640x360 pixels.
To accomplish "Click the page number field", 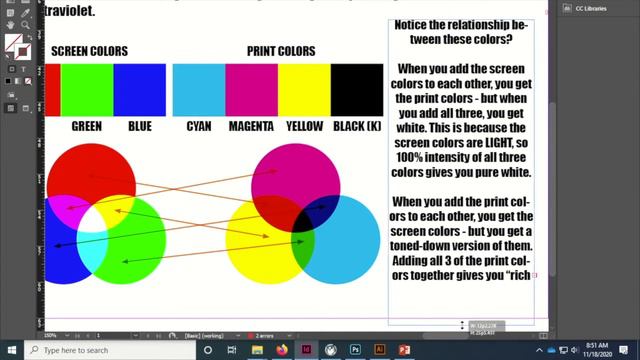I will (113, 336).
